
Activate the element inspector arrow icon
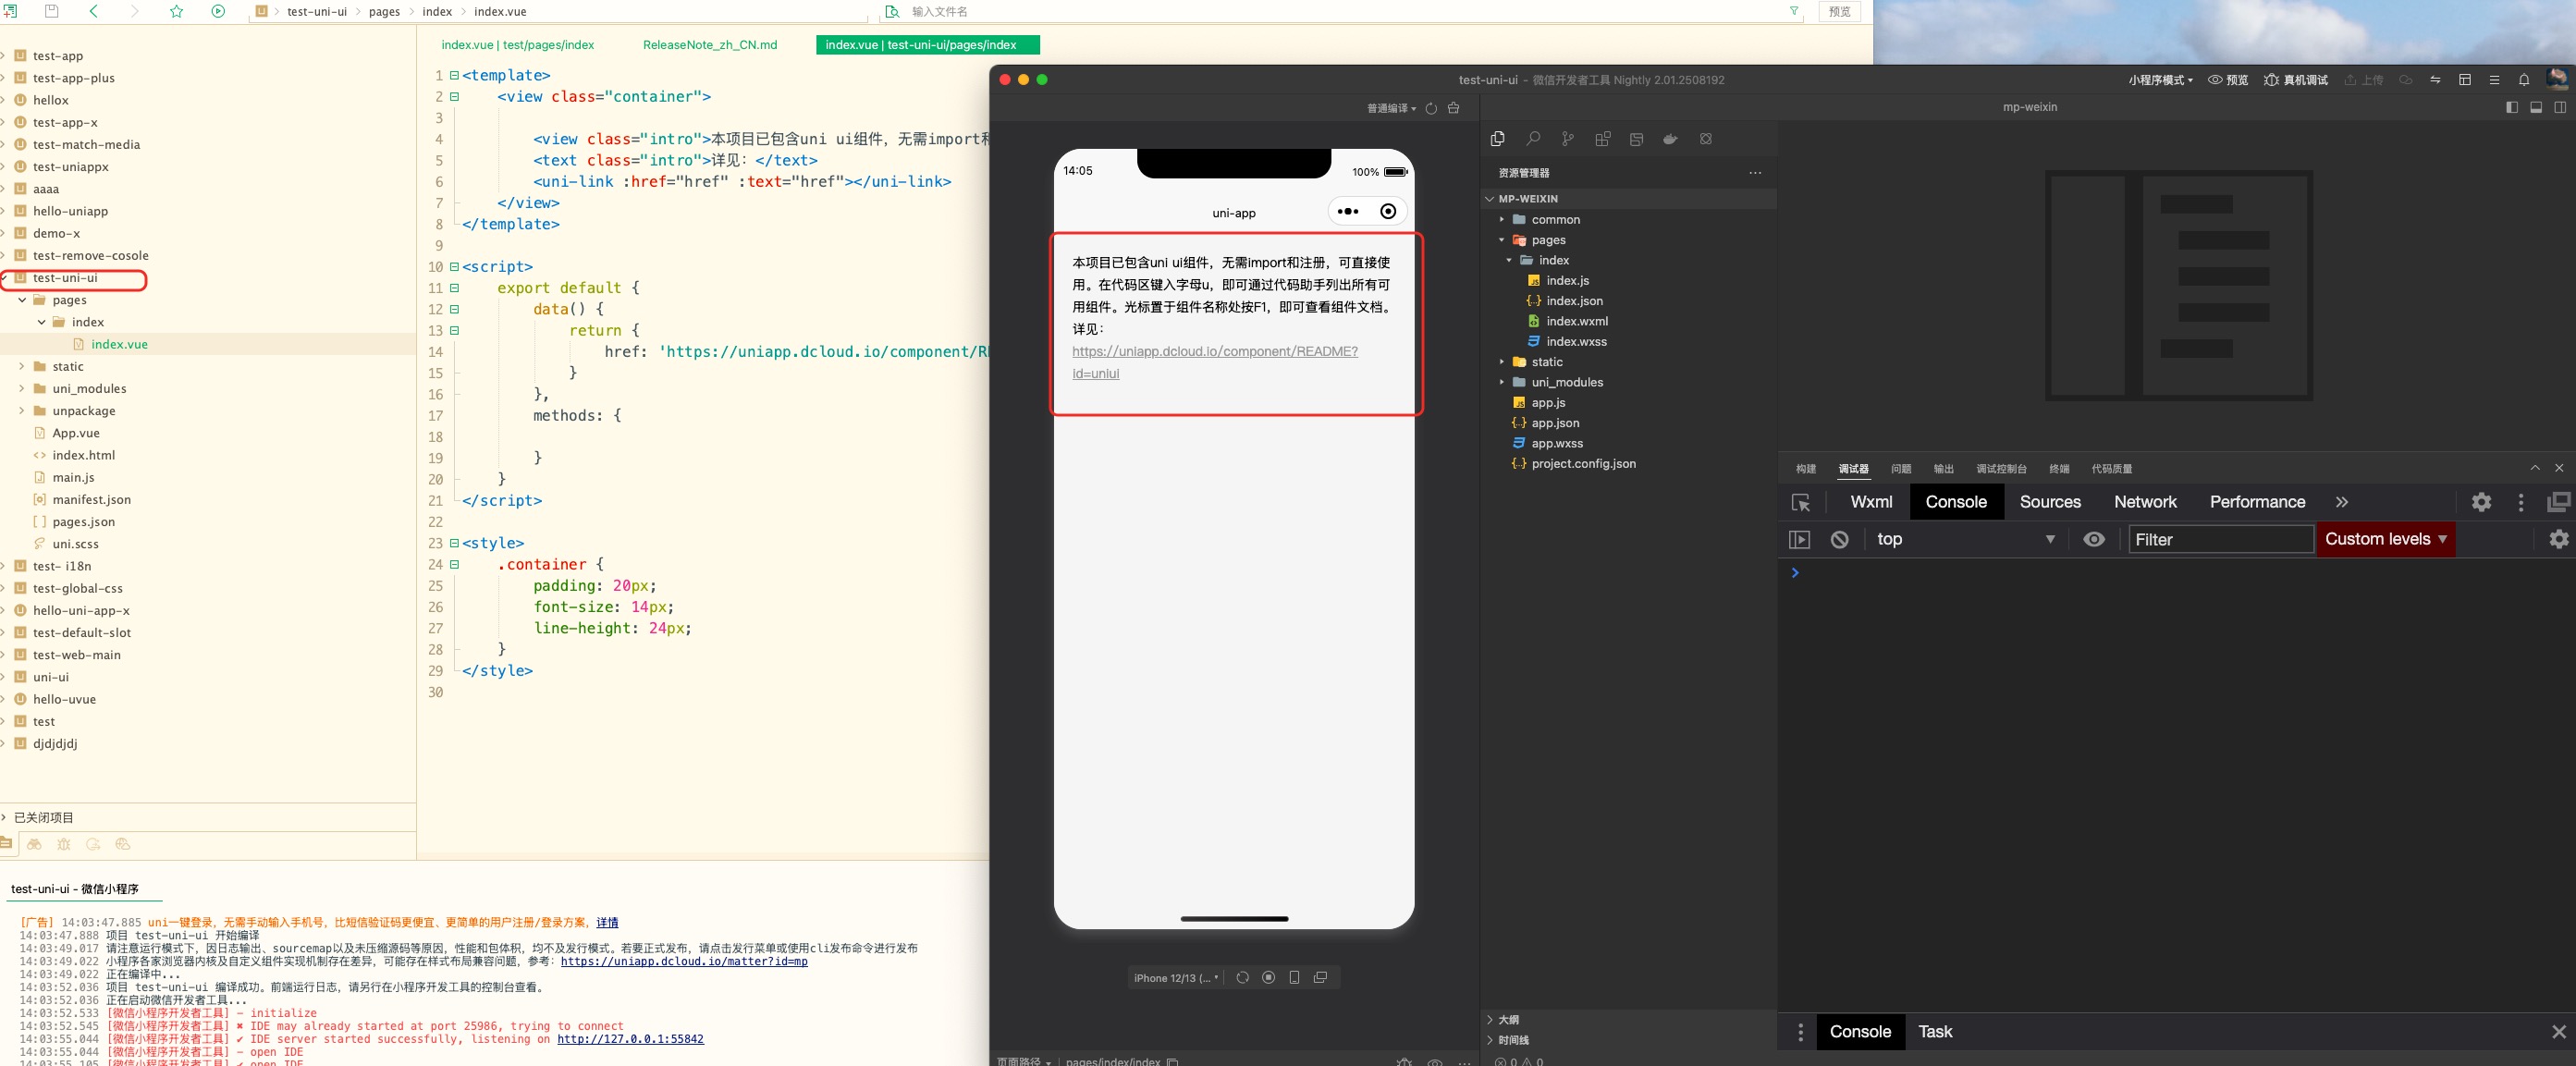pos(1800,503)
